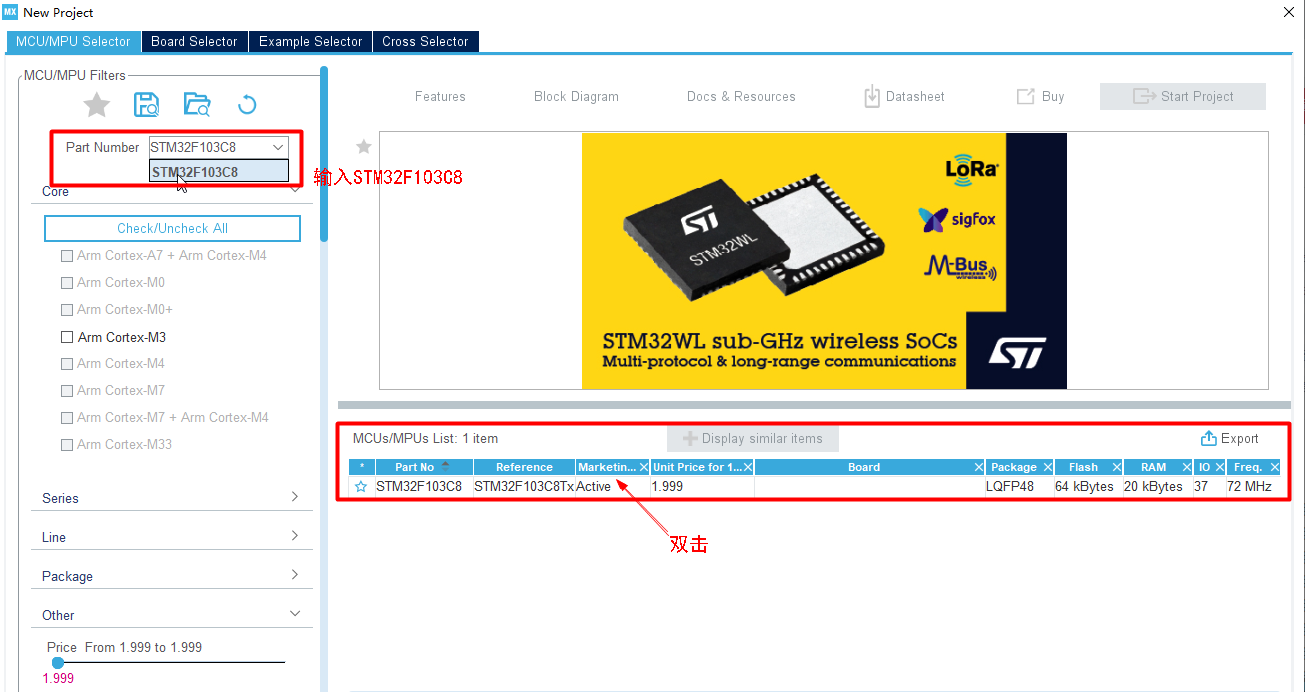Select the STM32F103C8Tx reference cell
Image resolution: width=1305 pixels, height=692 pixels.
[x=524, y=487]
